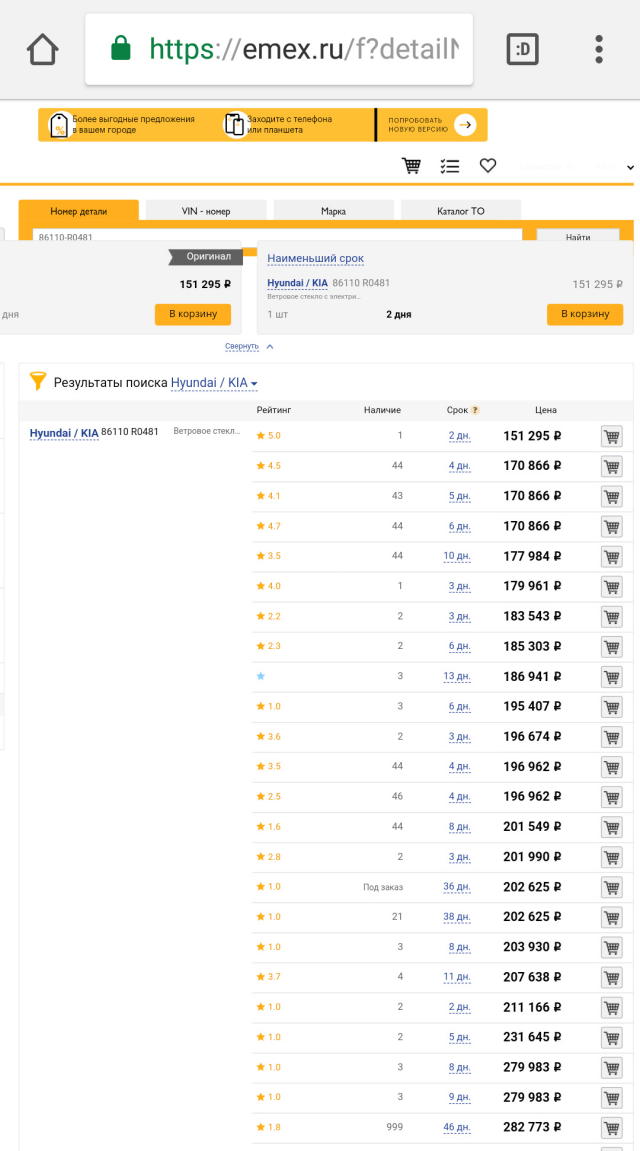The height and width of the screenshot is (1151, 640).
Task: Add the 4.5 rating 170 866 ₽ offer to cart
Action: pos(611,467)
